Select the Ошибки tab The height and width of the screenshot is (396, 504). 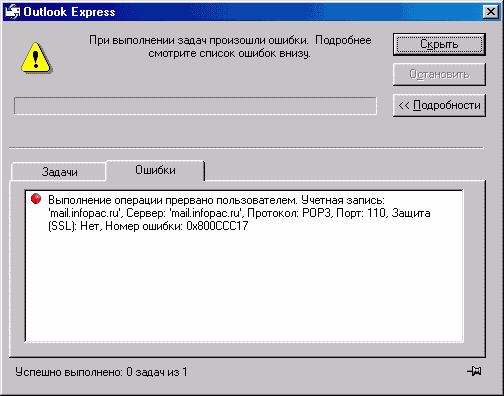tap(155, 170)
